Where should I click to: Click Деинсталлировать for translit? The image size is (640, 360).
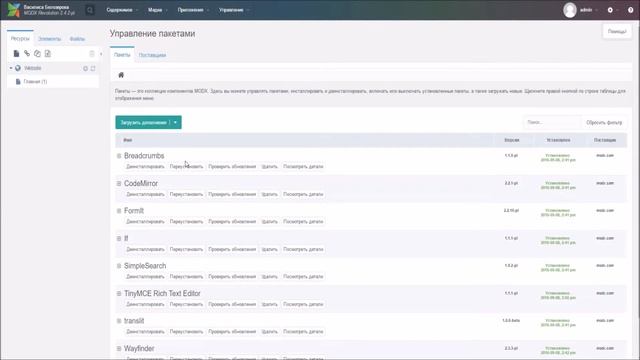pyautogui.click(x=145, y=332)
